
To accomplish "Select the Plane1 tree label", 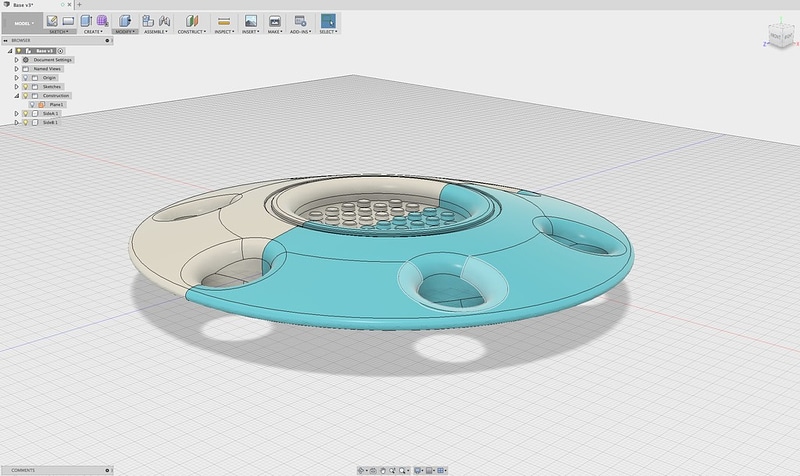I will (56, 105).
